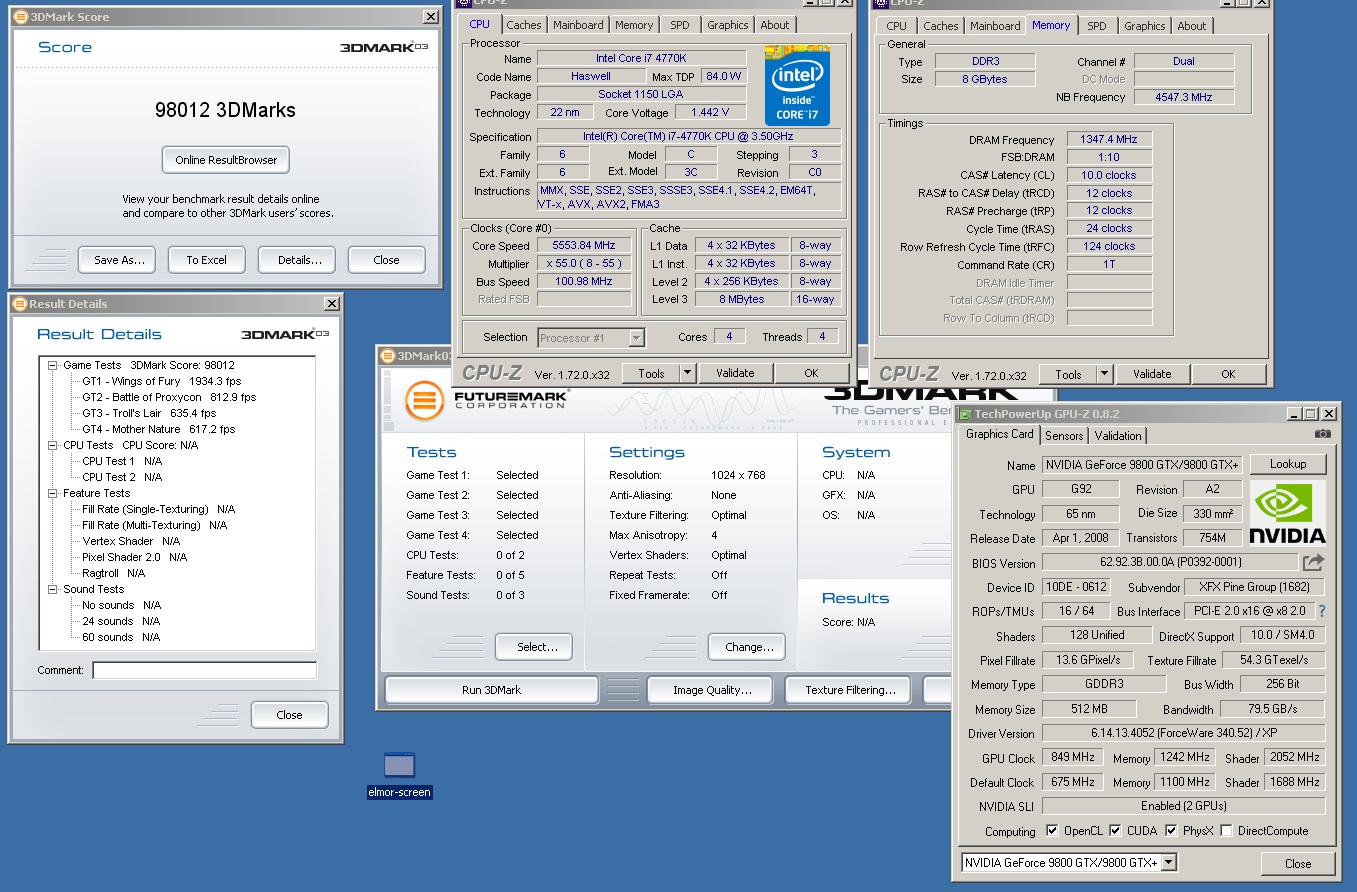Click the Core Speed 5553.84 MHz value
1357x892 pixels.
click(x=584, y=246)
